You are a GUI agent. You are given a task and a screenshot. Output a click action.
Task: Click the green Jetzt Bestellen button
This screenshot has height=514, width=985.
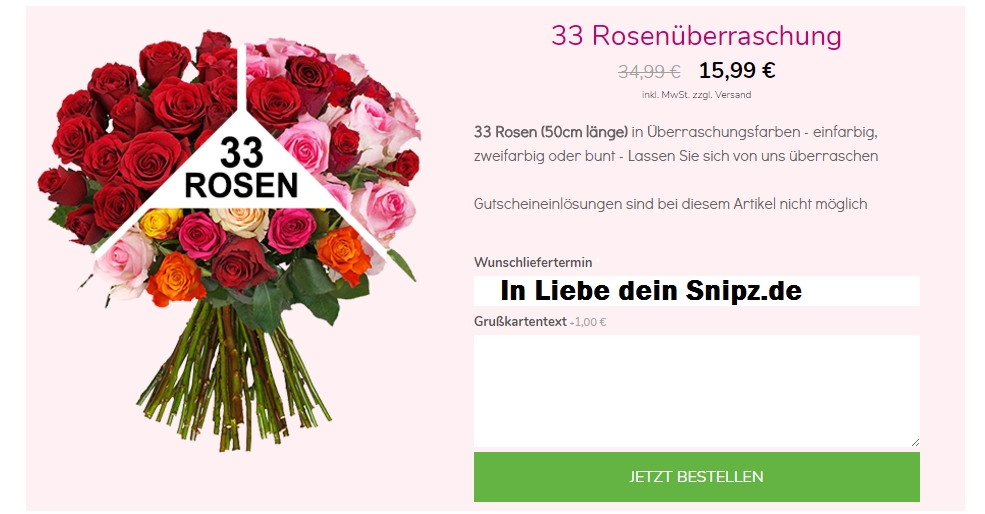(696, 477)
